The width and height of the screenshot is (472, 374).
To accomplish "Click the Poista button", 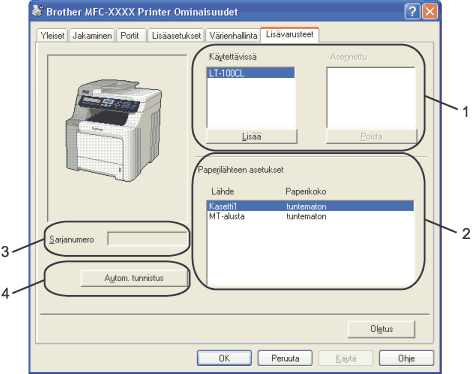I will coord(371,136).
